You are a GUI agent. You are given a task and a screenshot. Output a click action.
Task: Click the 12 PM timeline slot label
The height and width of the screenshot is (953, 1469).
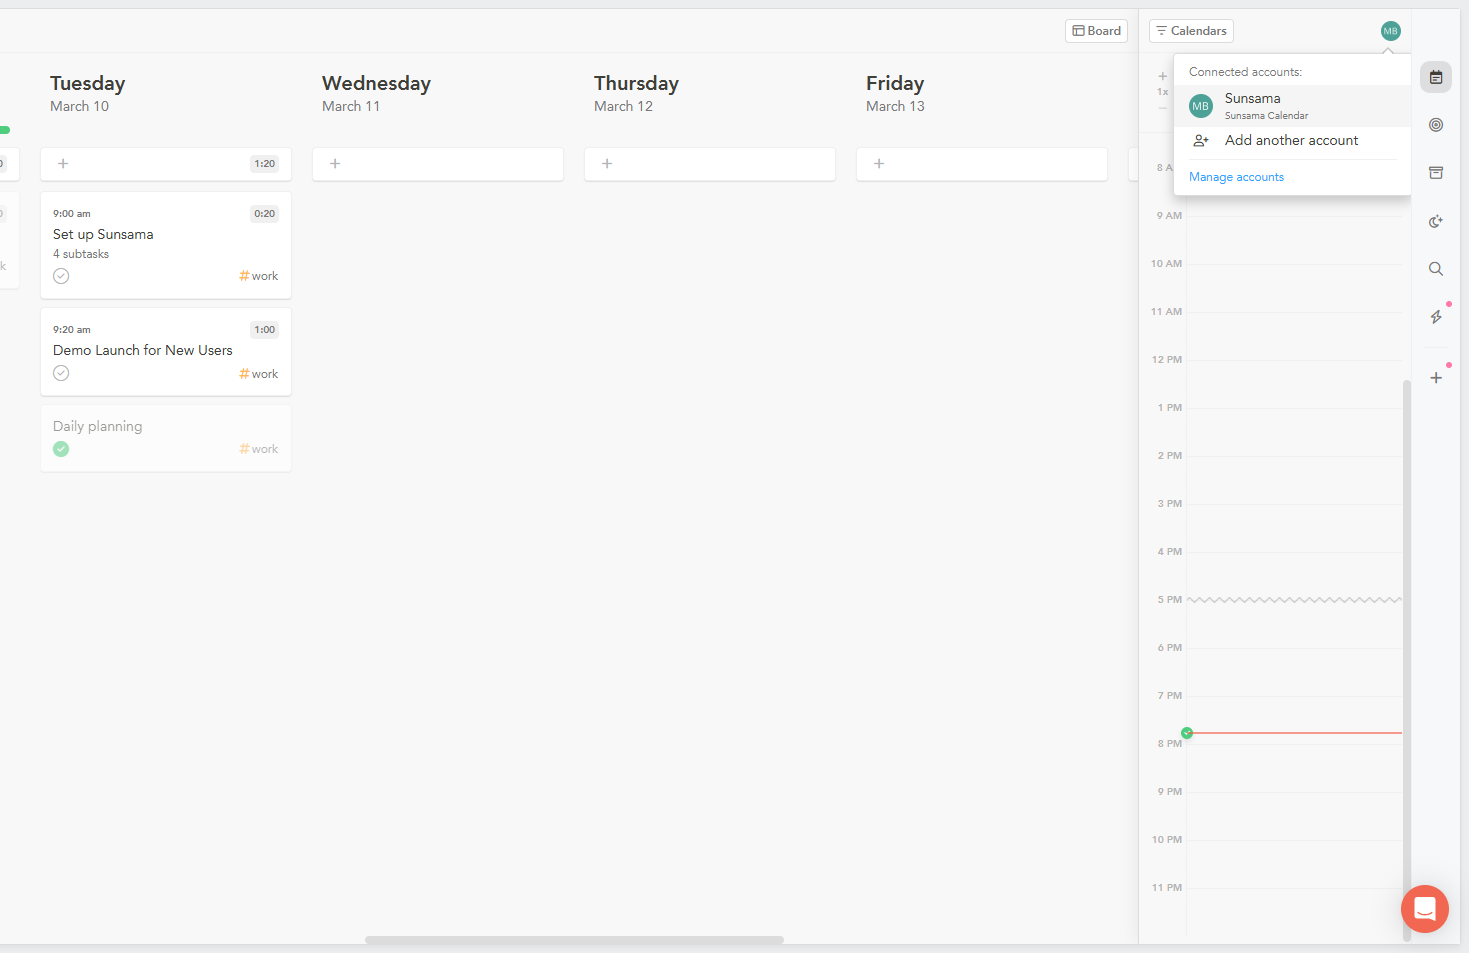[x=1167, y=360]
